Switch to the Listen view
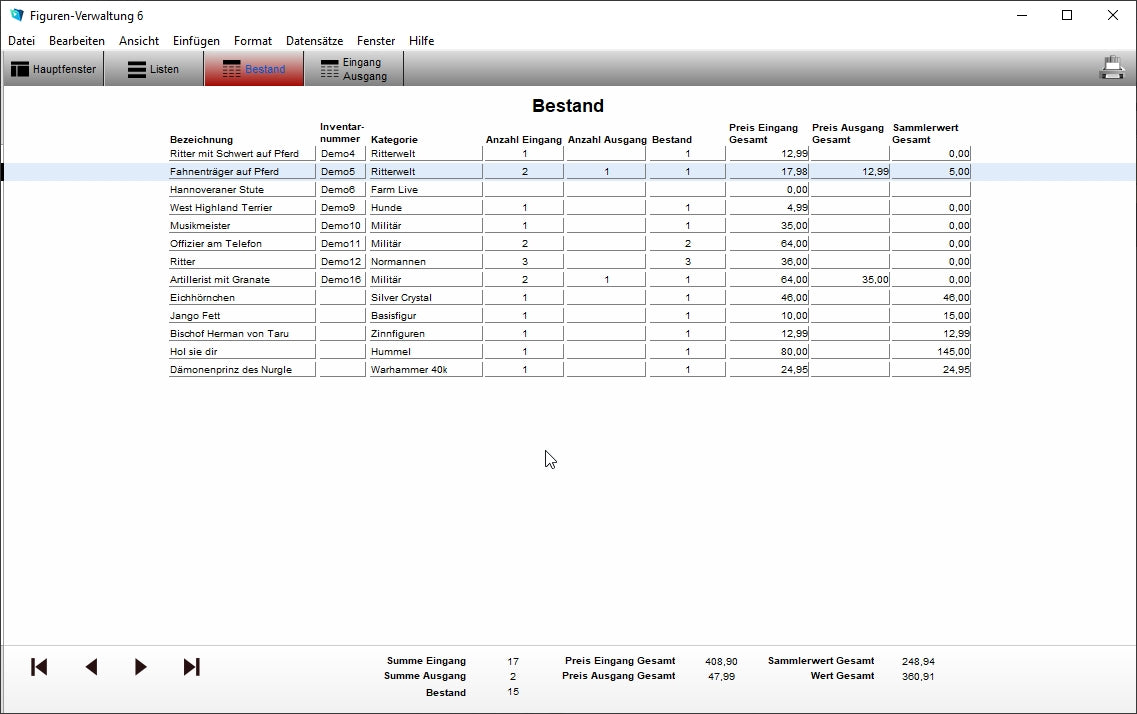This screenshot has height=714, width=1137. coord(154,69)
